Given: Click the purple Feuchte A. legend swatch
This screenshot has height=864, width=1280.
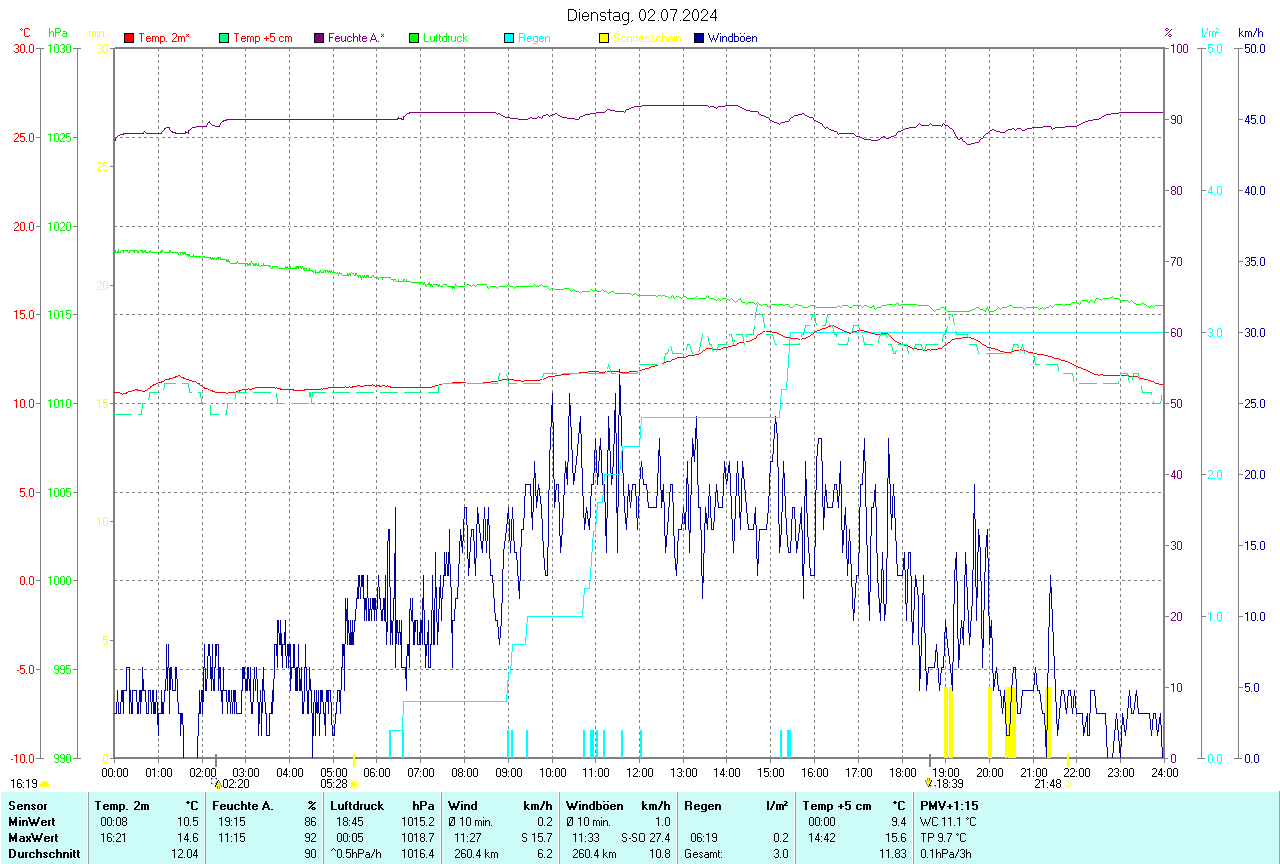Looking at the screenshot, I should click(320, 38).
